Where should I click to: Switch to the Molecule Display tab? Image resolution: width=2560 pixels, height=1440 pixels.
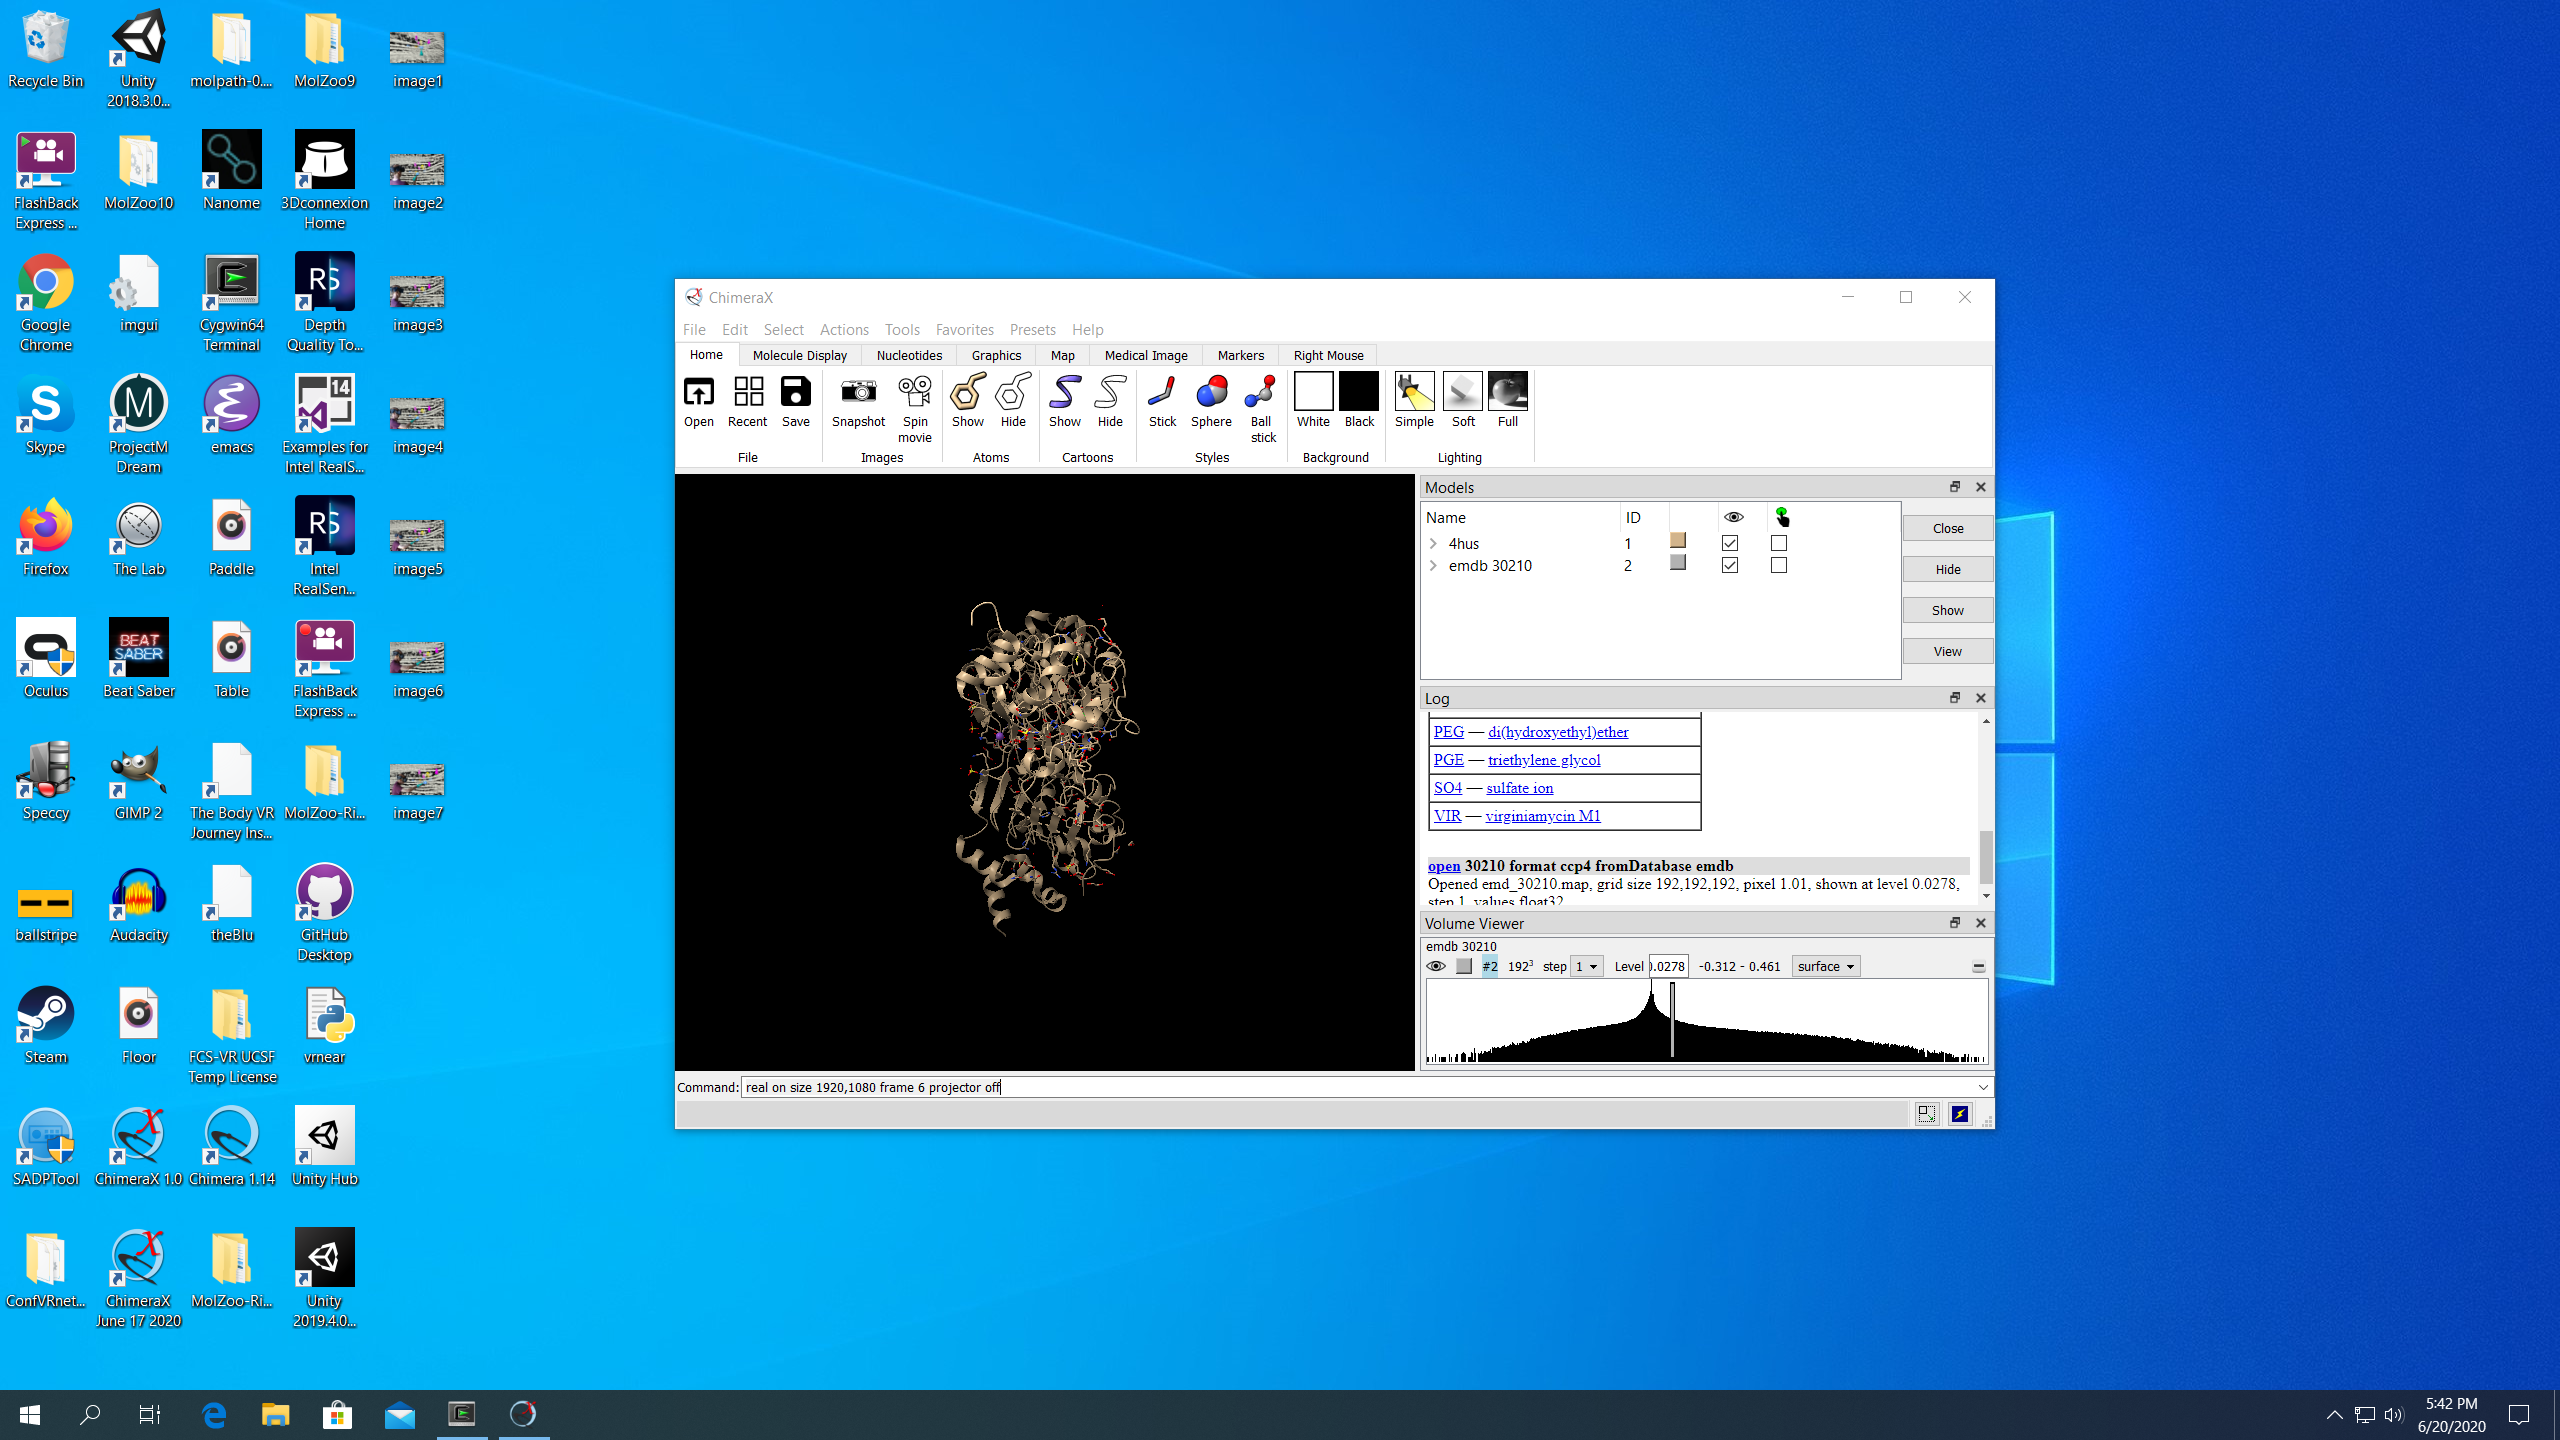point(799,355)
